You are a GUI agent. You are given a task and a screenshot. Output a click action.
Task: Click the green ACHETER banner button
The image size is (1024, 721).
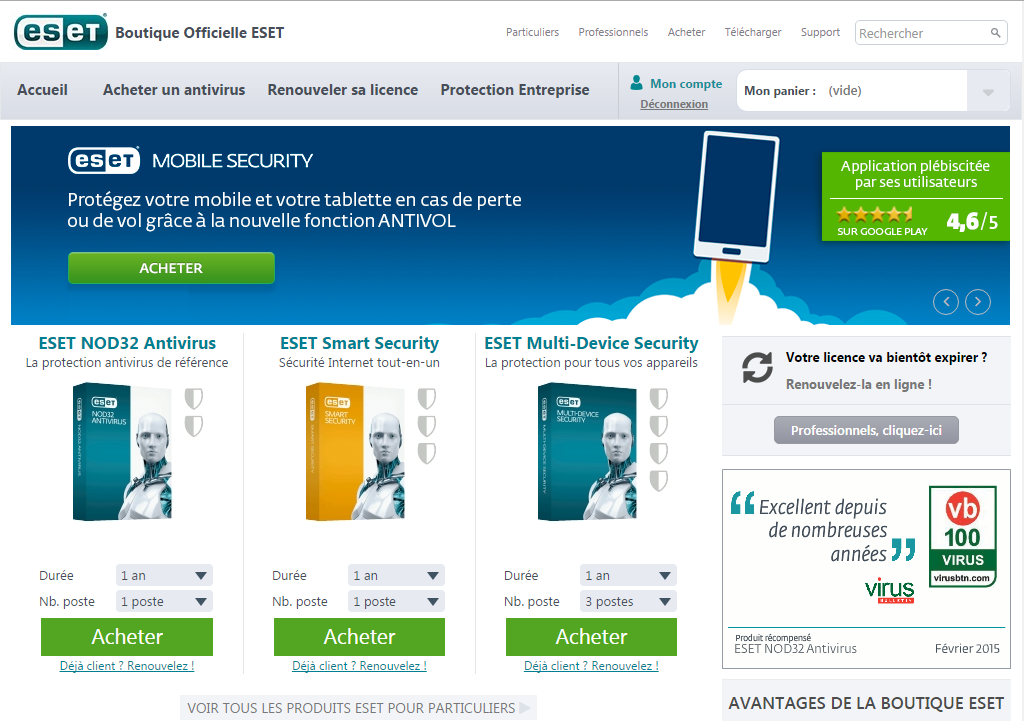click(x=171, y=268)
